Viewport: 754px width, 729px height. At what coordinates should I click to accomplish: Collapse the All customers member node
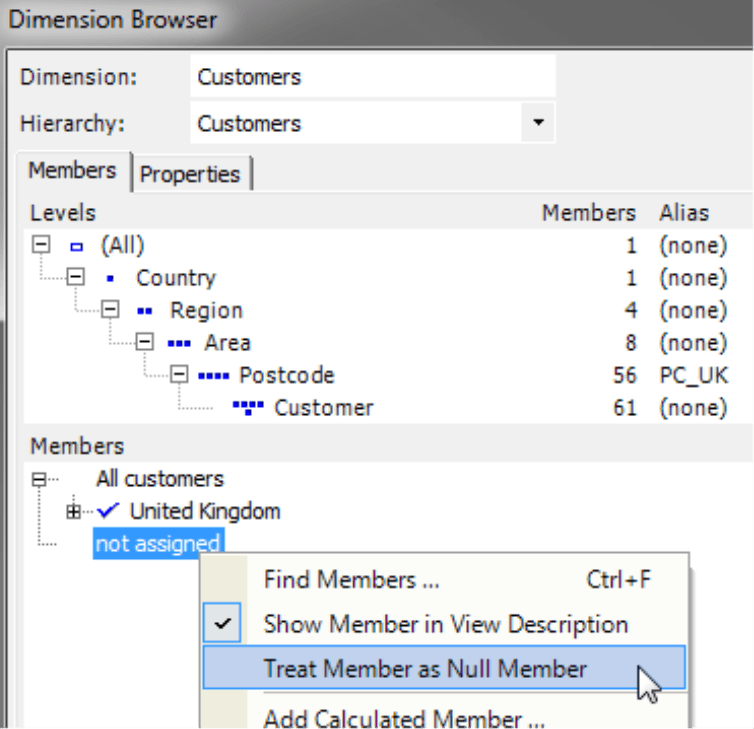point(38,479)
